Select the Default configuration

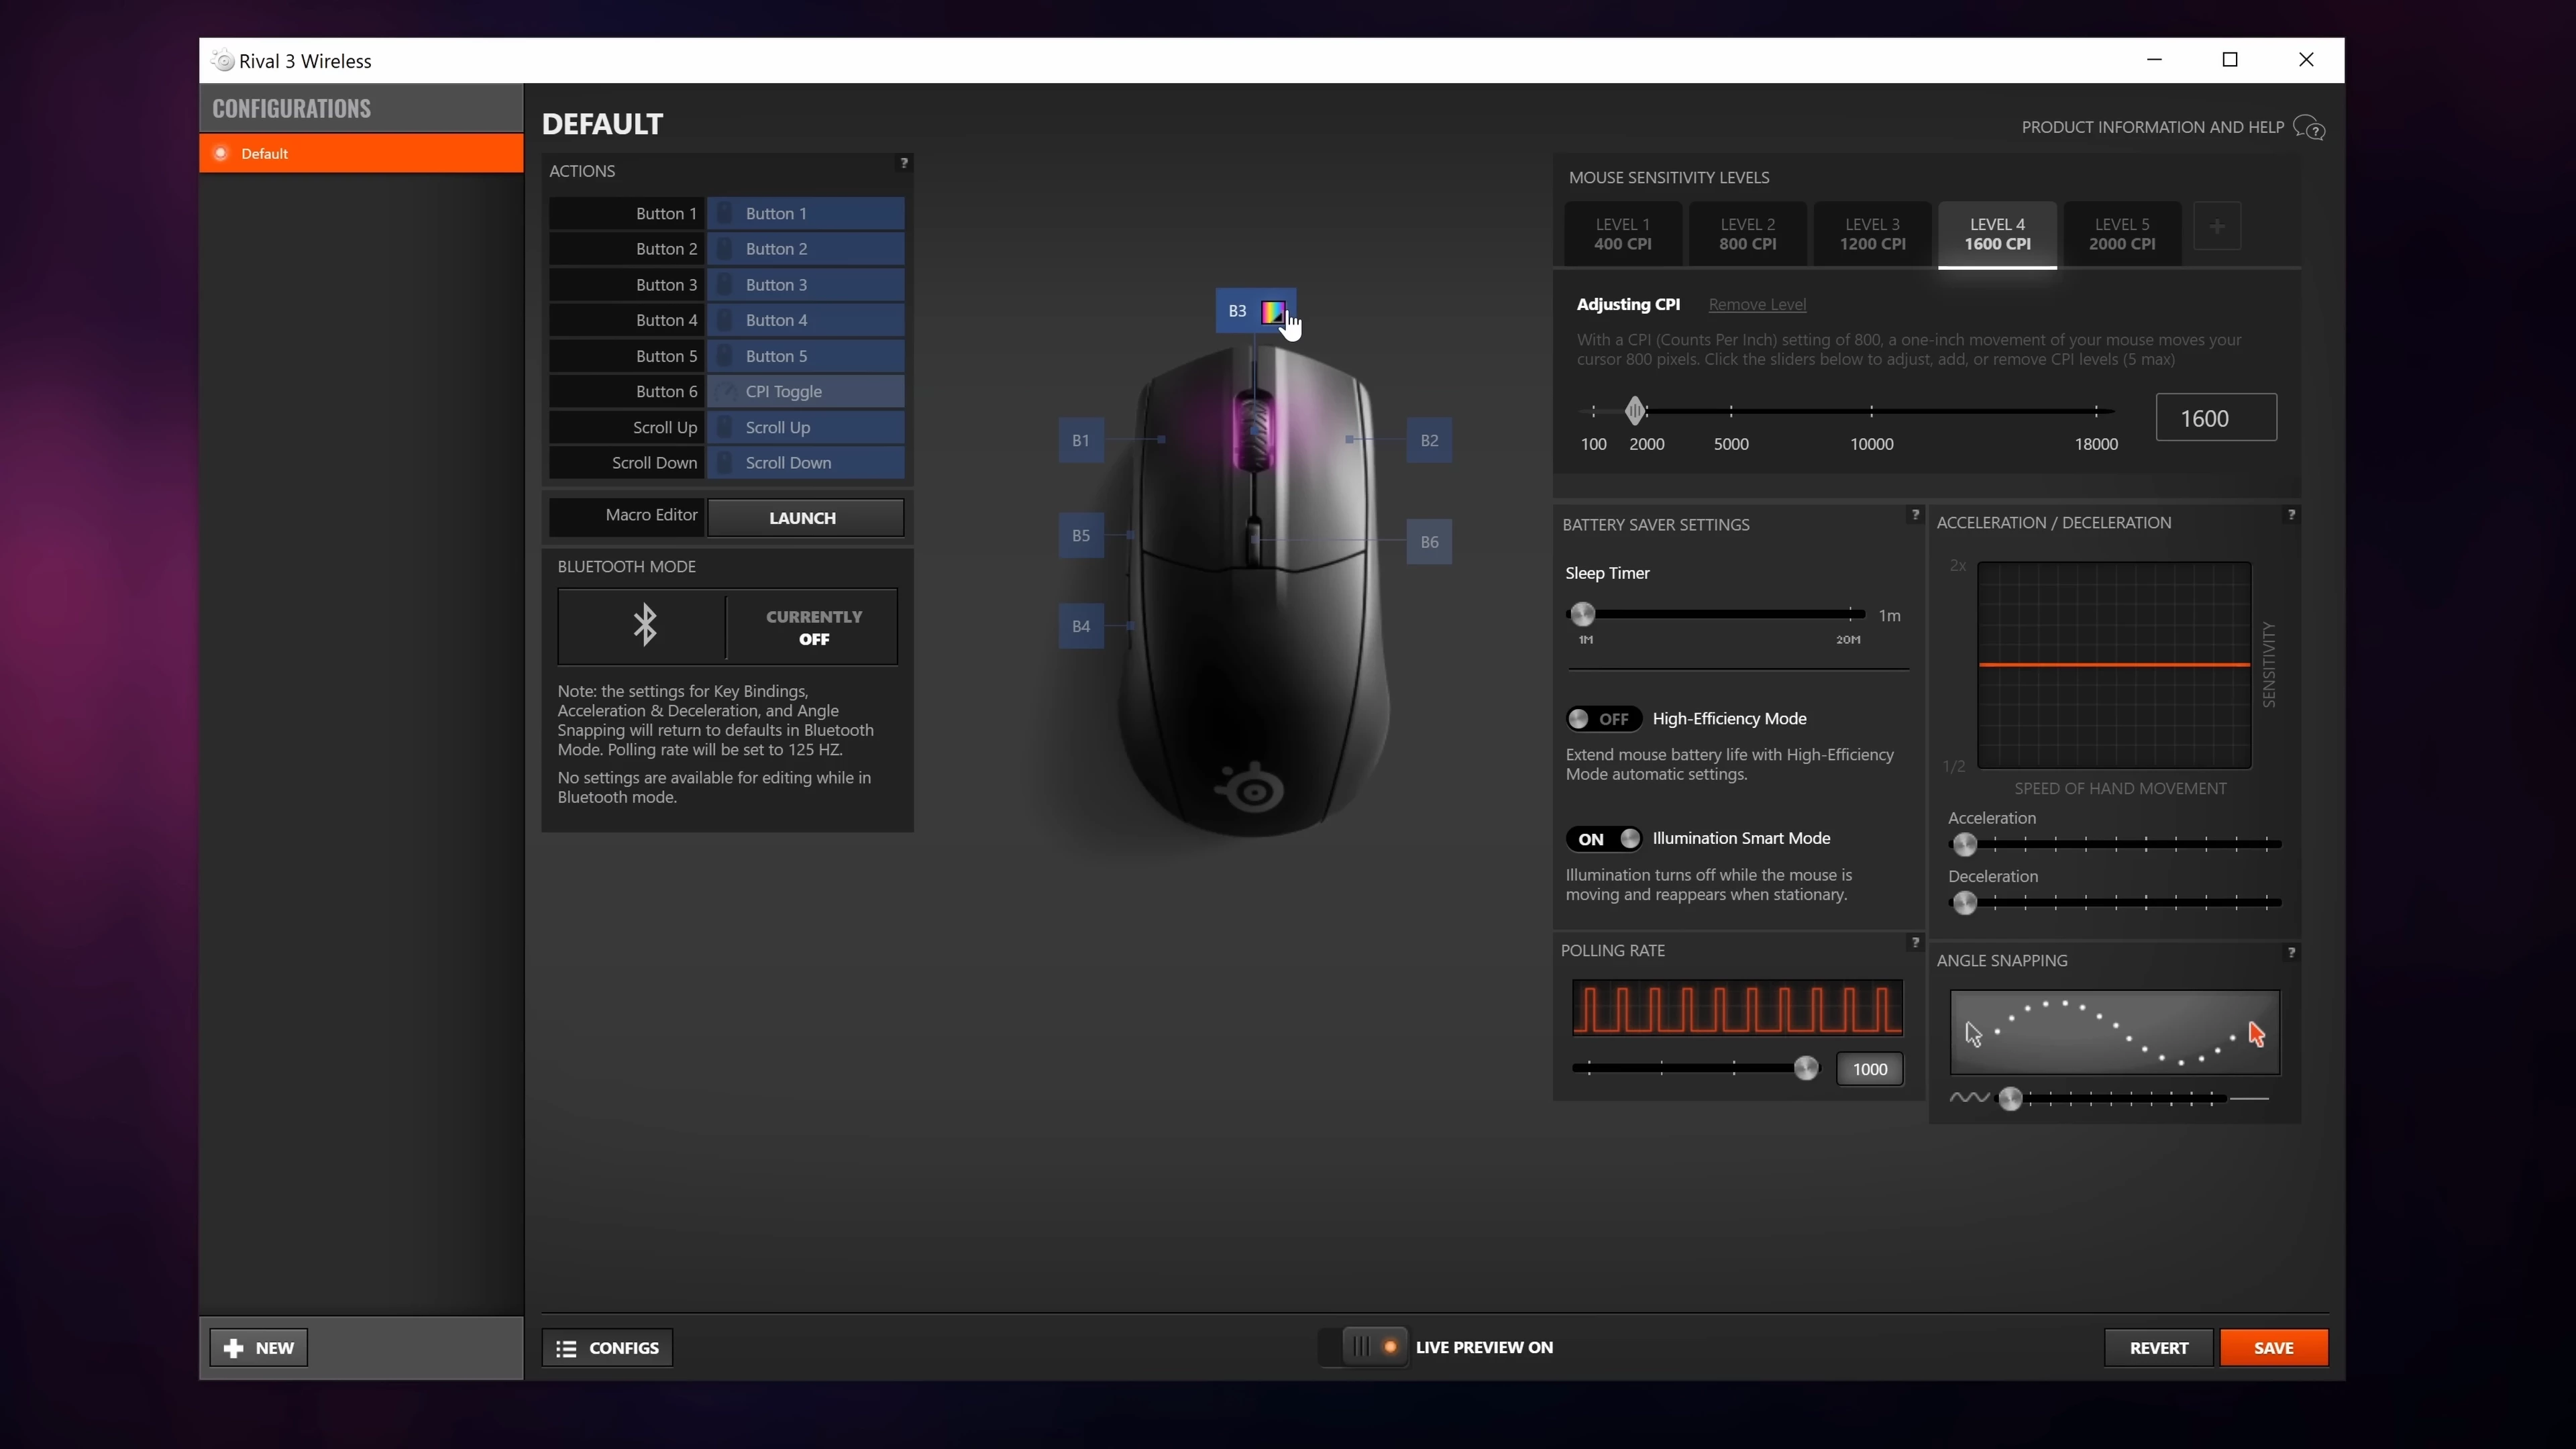pos(361,153)
